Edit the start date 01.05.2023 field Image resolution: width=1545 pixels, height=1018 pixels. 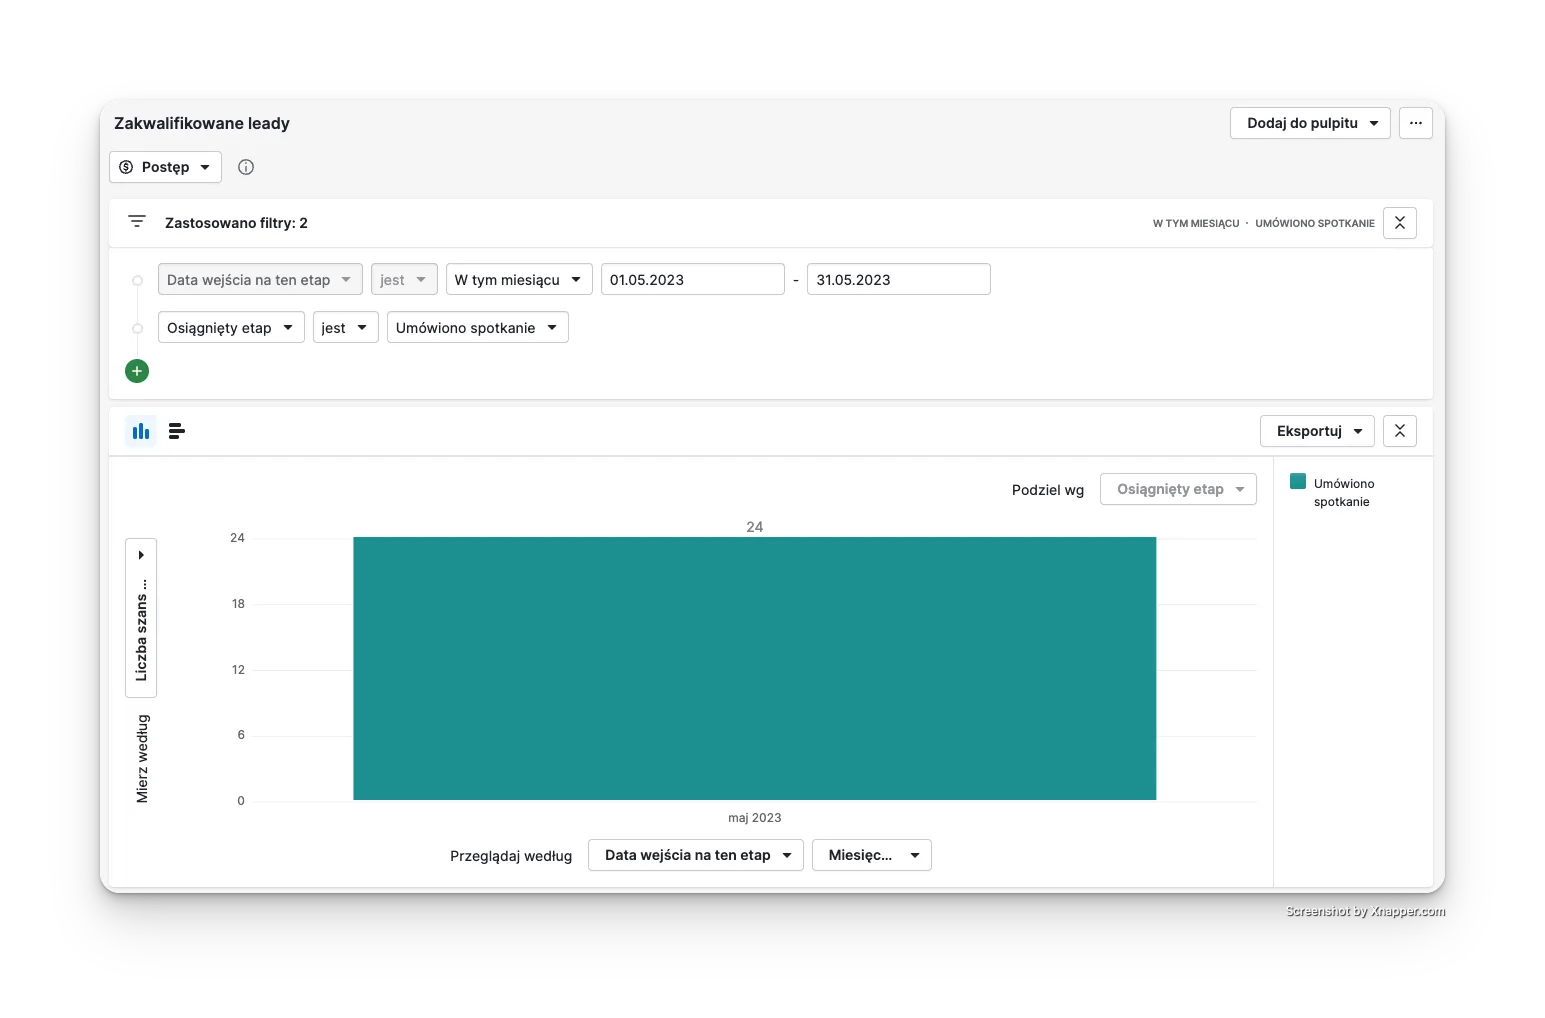coord(692,279)
